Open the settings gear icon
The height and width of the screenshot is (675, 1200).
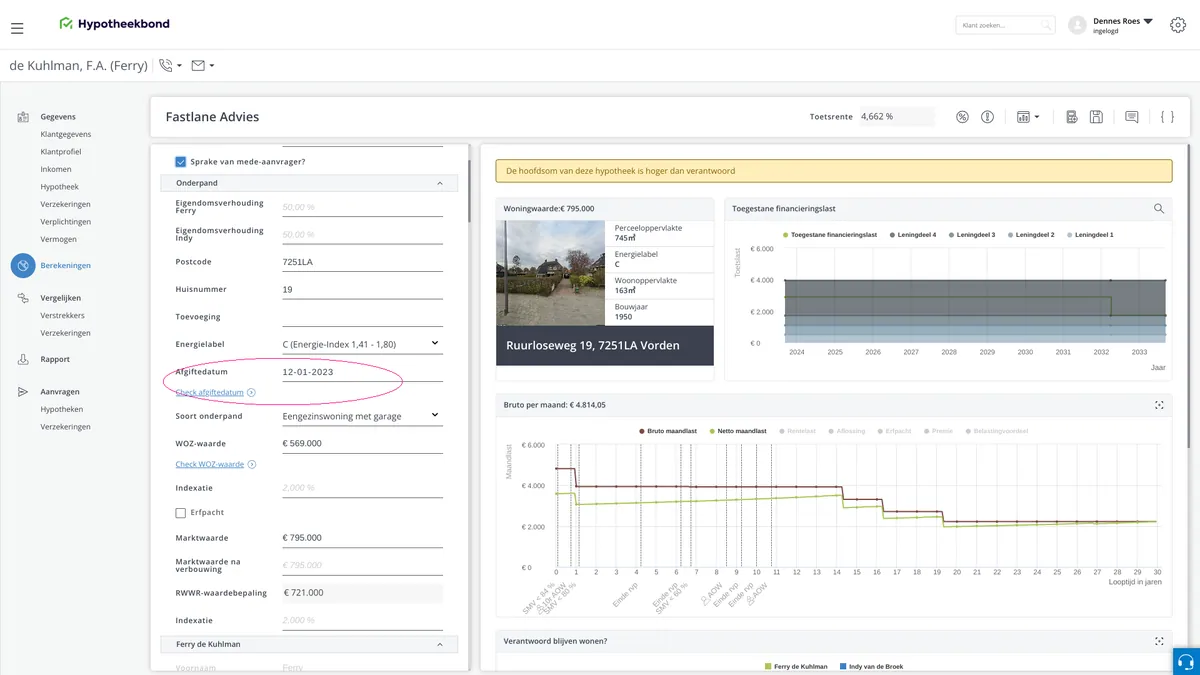pos(1177,25)
